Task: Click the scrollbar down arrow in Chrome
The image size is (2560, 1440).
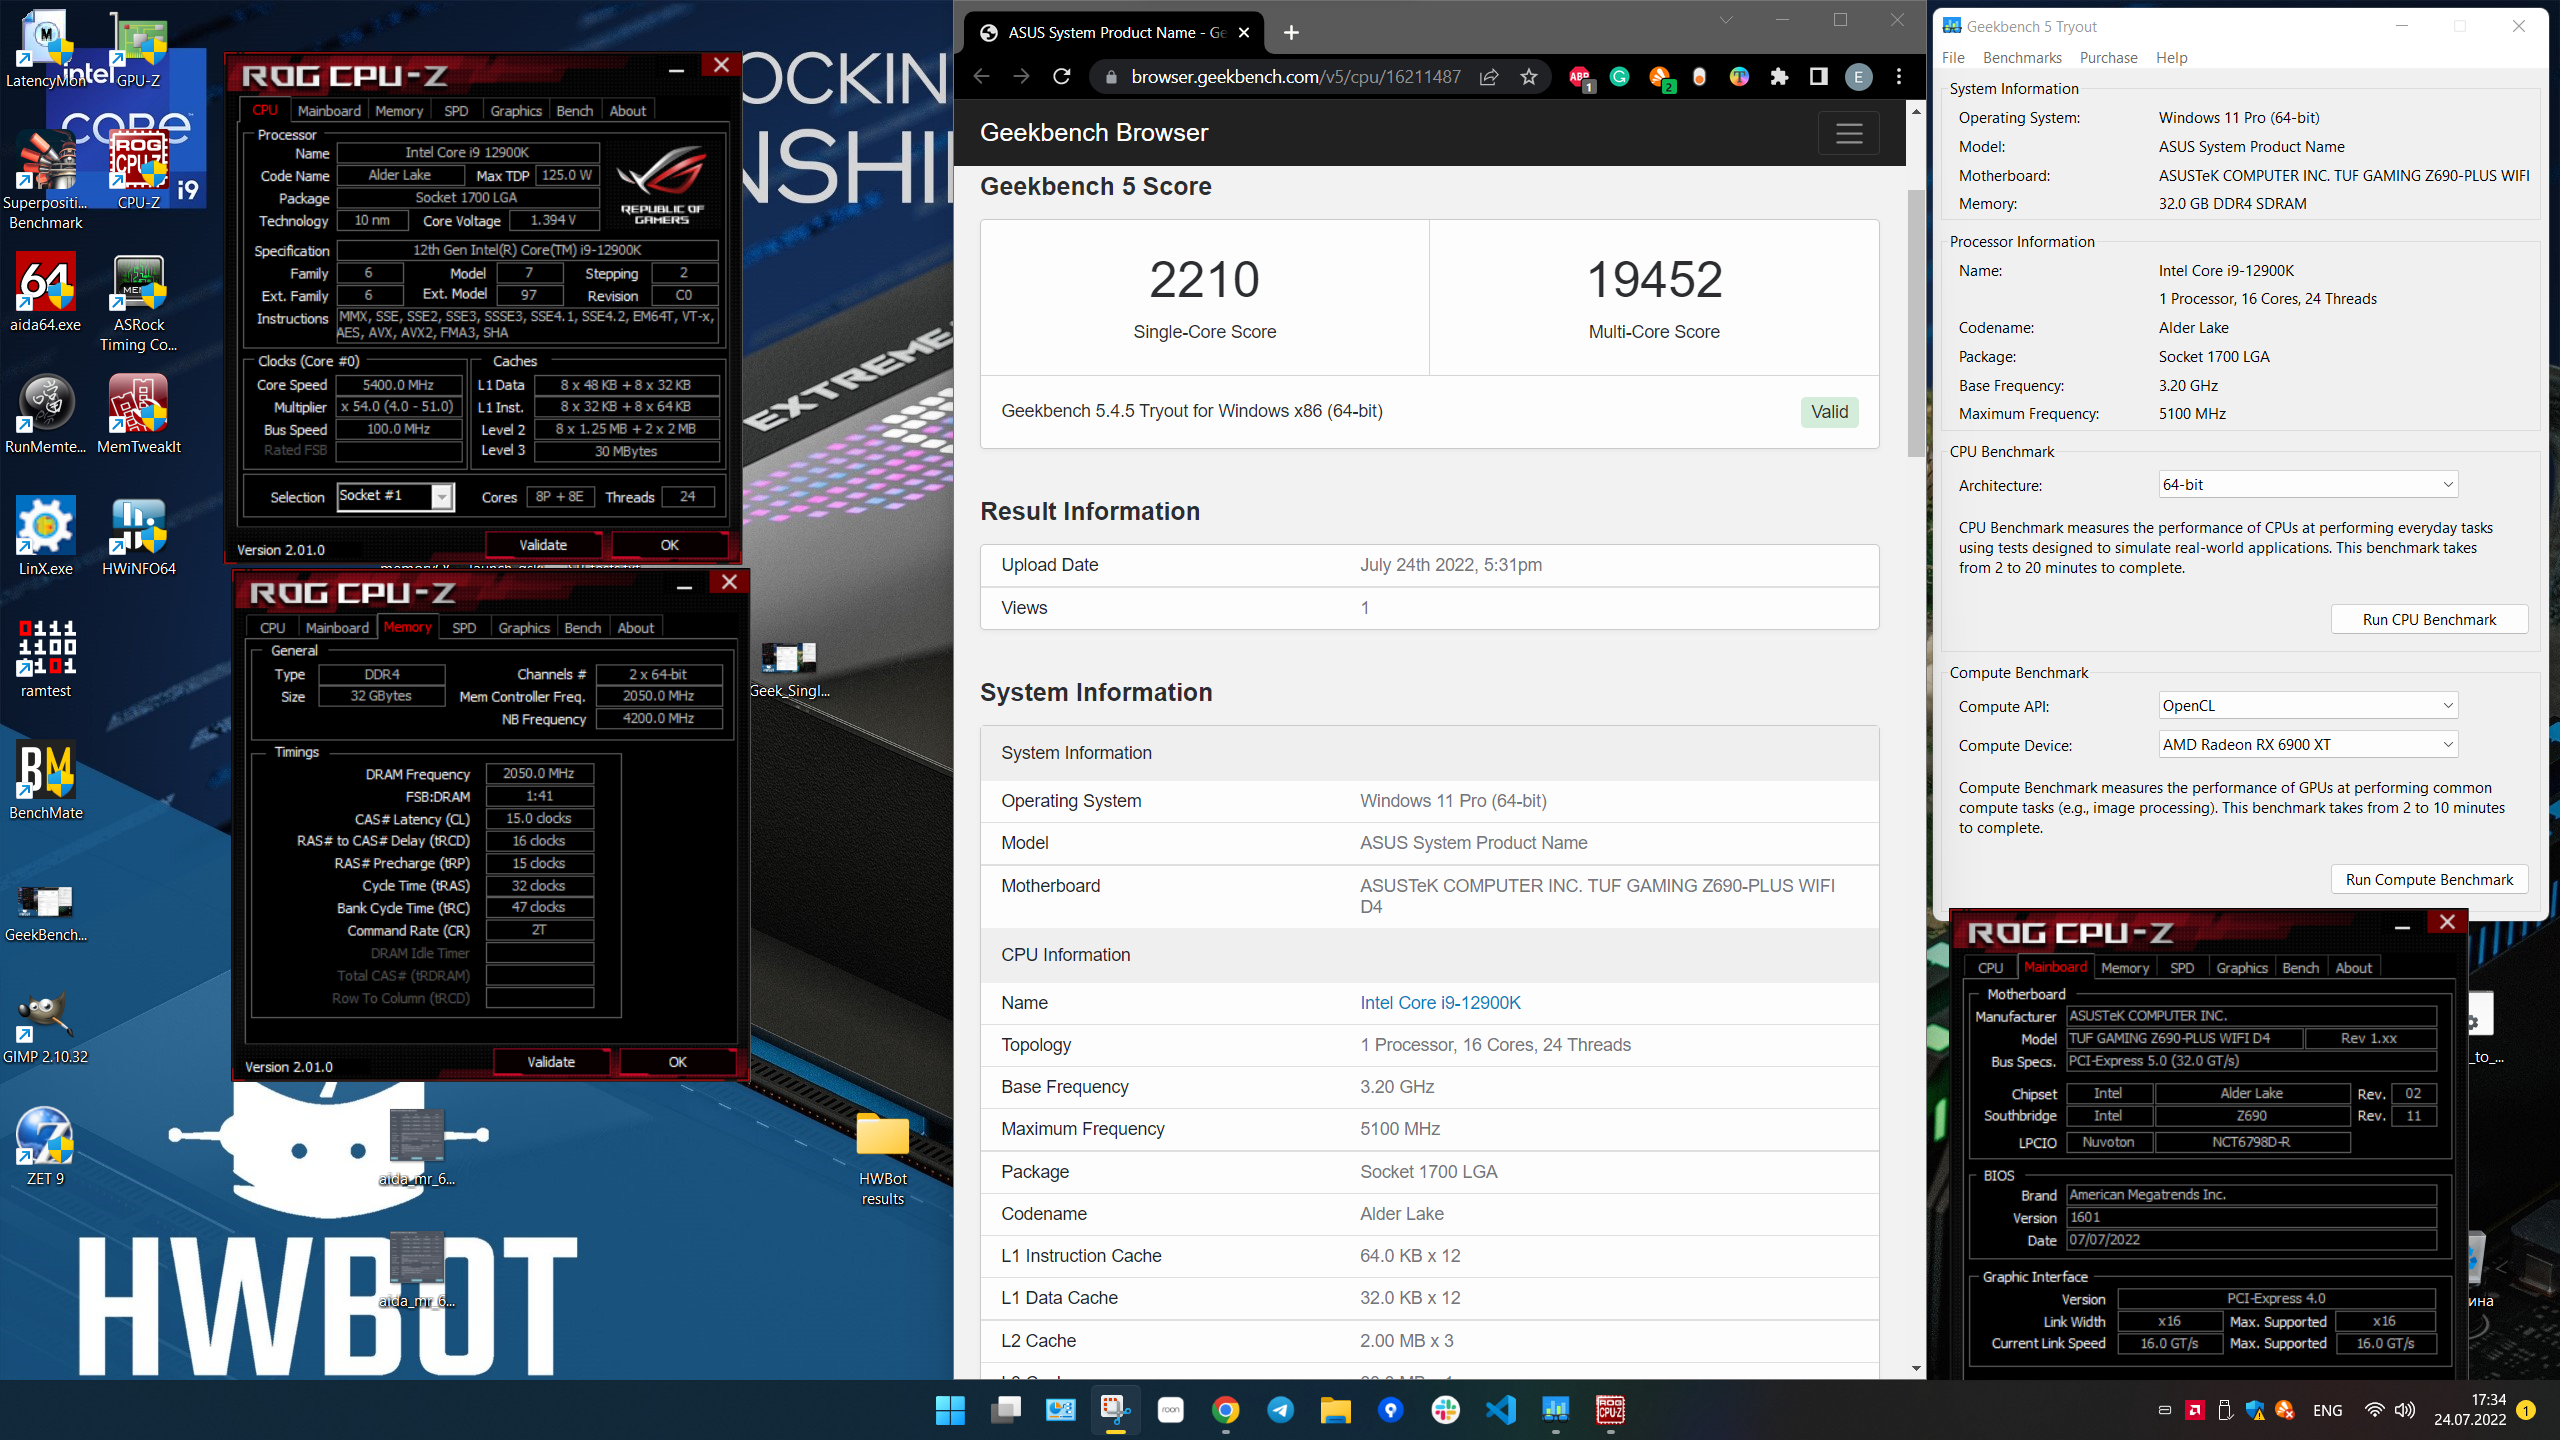Action: pos(1916,1368)
